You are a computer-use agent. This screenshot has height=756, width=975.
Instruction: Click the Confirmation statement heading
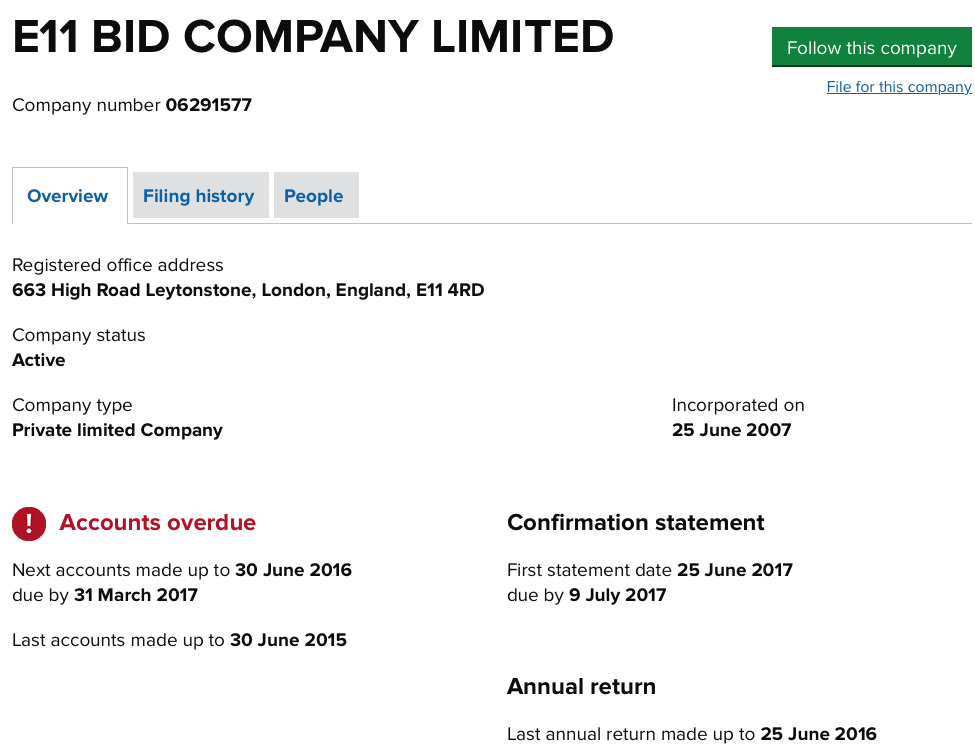[635, 523]
